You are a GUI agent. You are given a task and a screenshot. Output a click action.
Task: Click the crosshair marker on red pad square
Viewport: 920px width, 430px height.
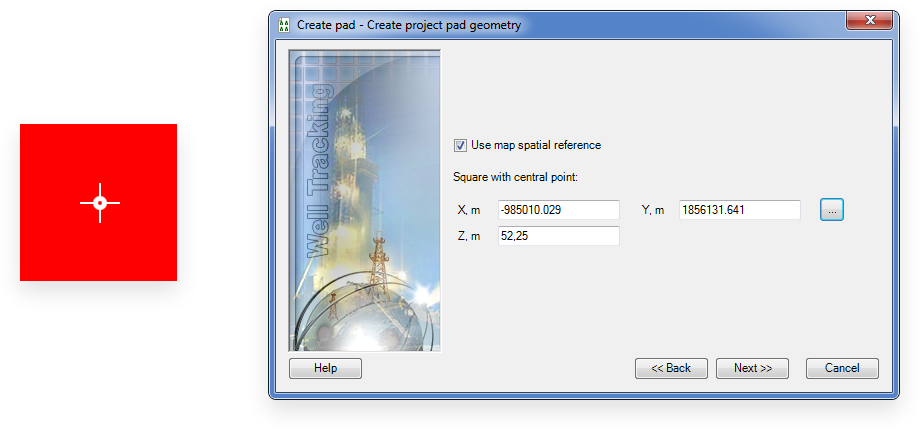coord(100,203)
